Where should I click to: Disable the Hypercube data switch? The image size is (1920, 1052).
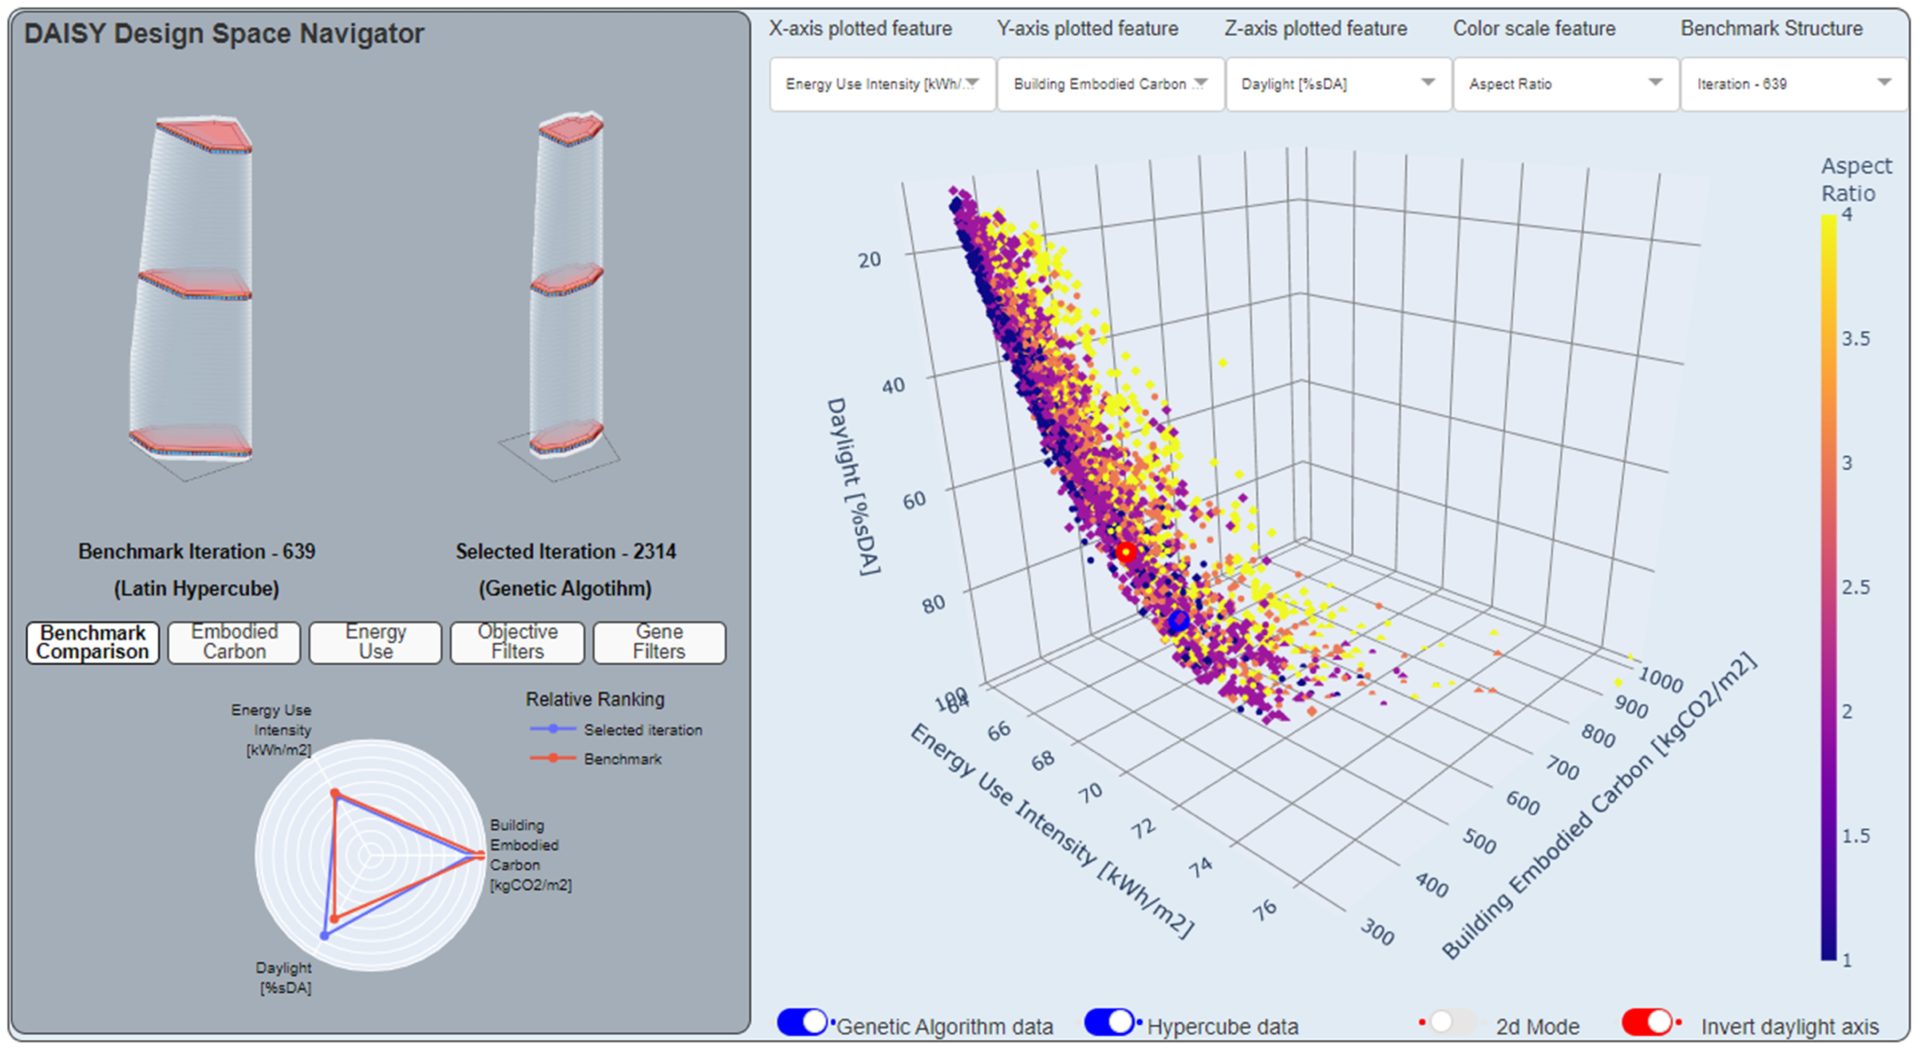[x=1110, y=1022]
